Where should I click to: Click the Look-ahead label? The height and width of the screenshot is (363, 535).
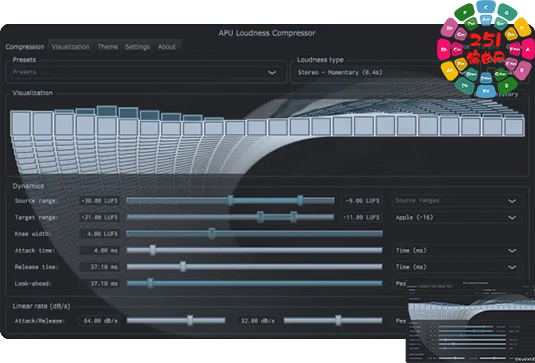point(33,284)
